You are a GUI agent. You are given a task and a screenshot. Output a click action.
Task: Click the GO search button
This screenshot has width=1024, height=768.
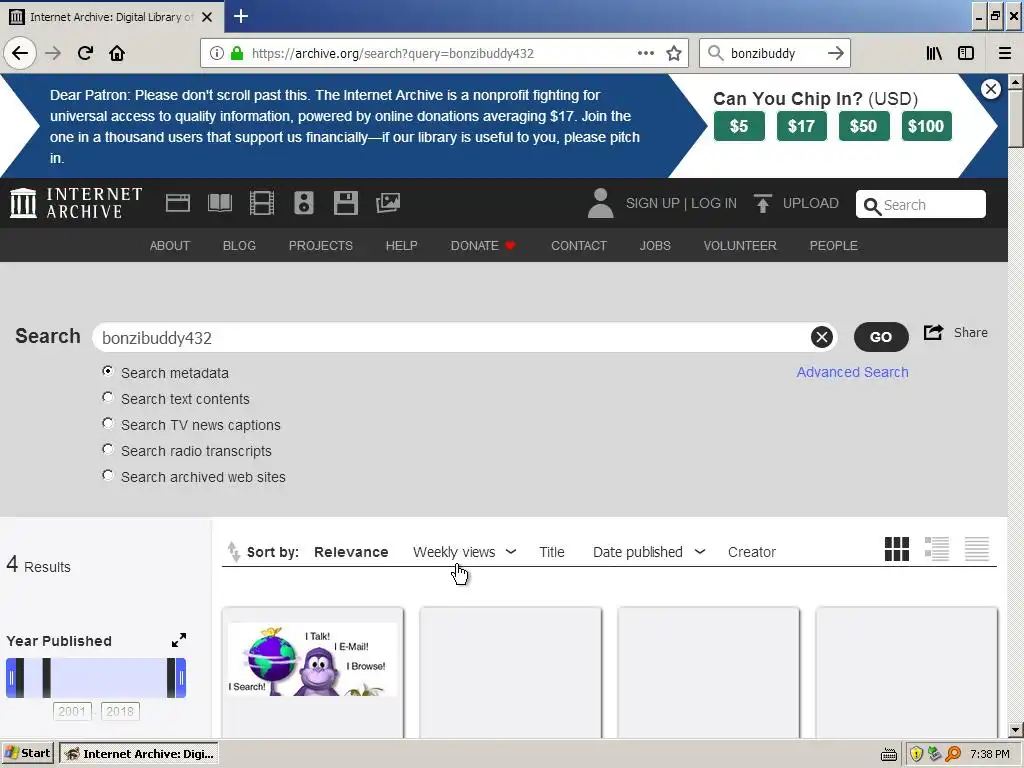(881, 337)
